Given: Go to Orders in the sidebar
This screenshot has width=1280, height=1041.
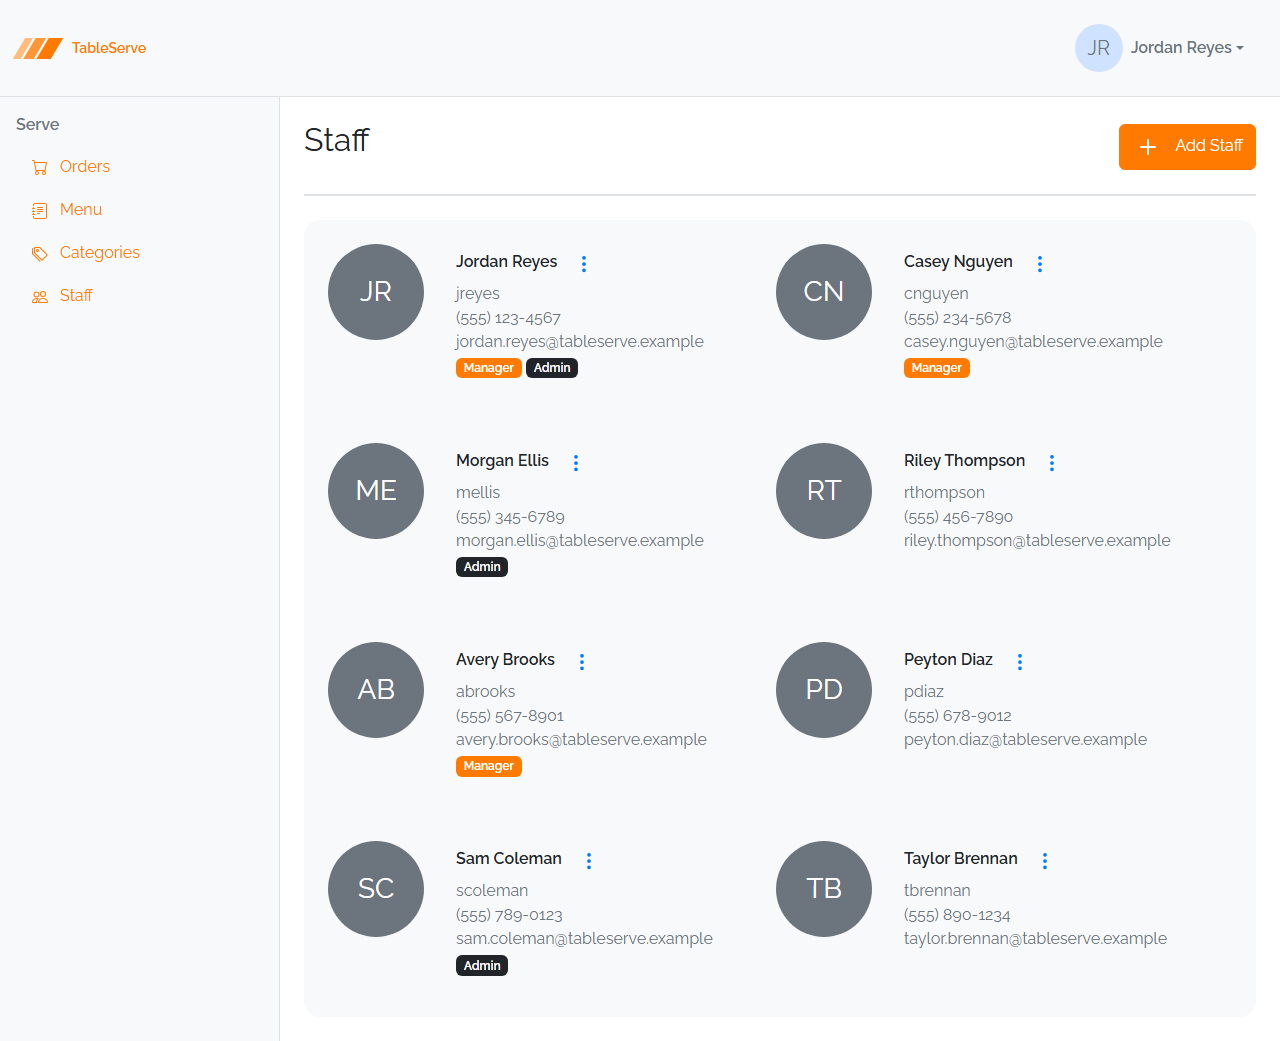Looking at the screenshot, I should click(85, 167).
